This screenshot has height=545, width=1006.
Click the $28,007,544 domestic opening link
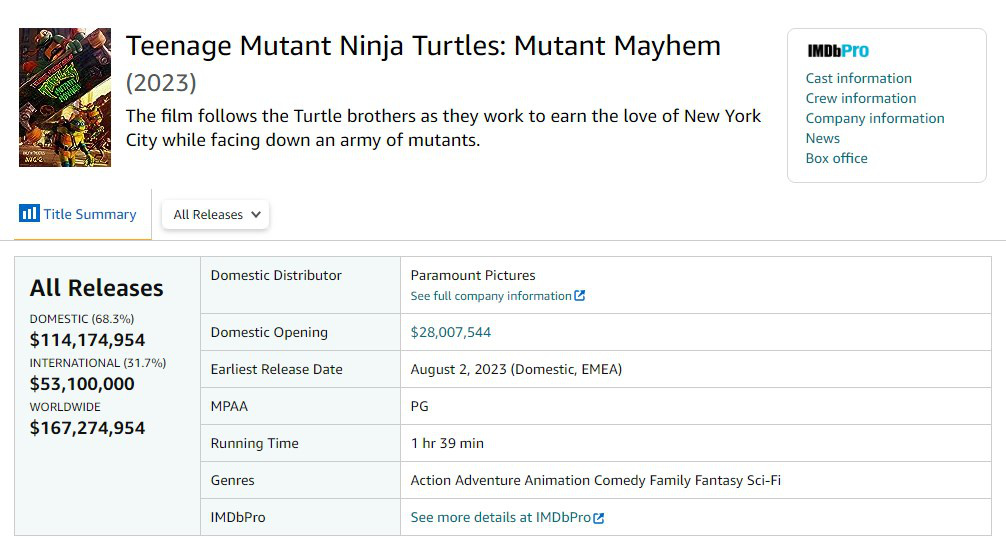pyautogui.click(x=450, y=332)
